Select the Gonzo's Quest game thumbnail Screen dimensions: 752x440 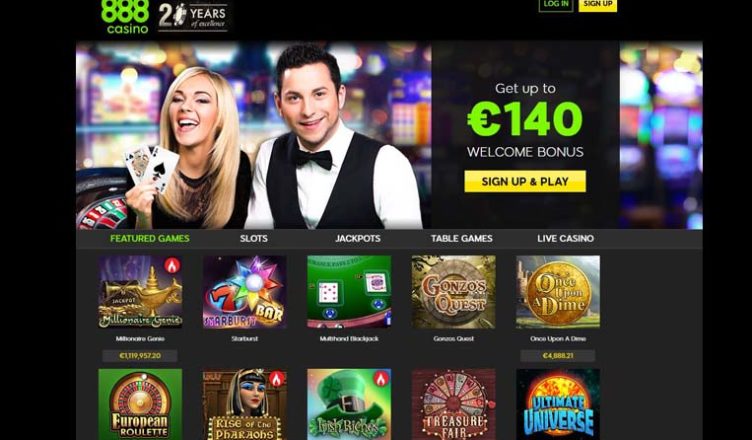click(x=454, y=292)
